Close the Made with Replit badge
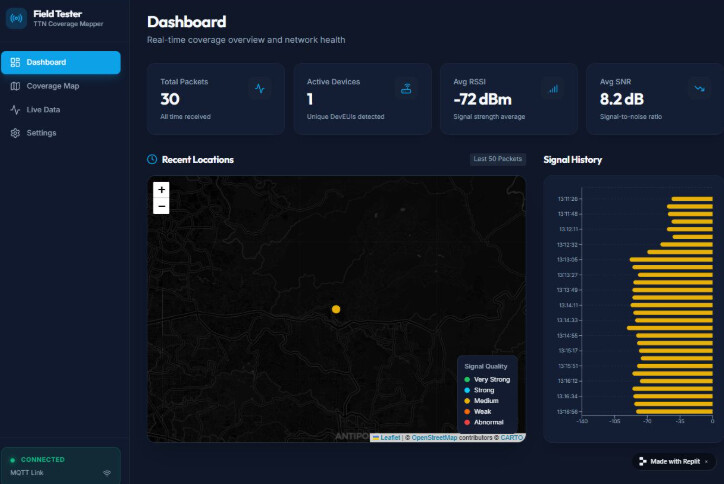The height and width of the screenshot is (484, 724). point(707,461)
